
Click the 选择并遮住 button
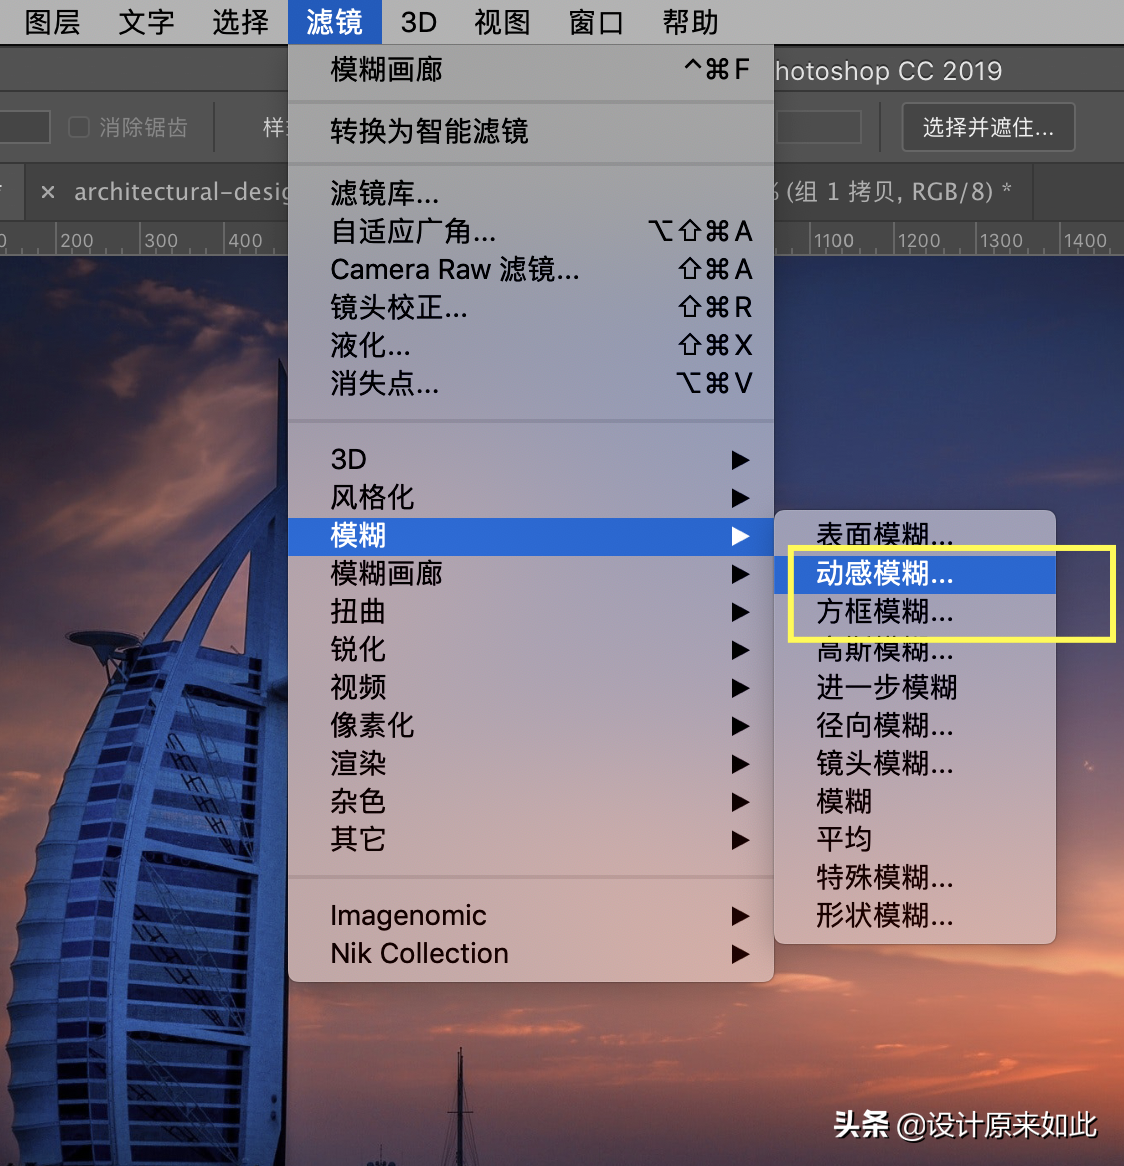click(988, 127)
